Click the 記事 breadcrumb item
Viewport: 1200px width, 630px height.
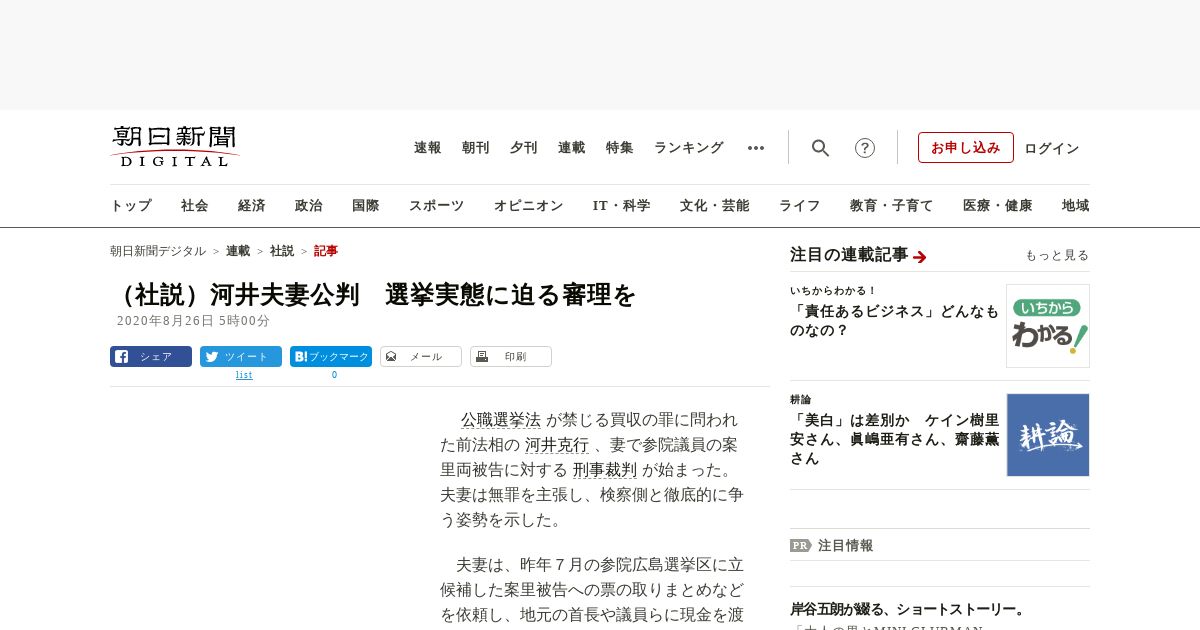tap(326, 251)
